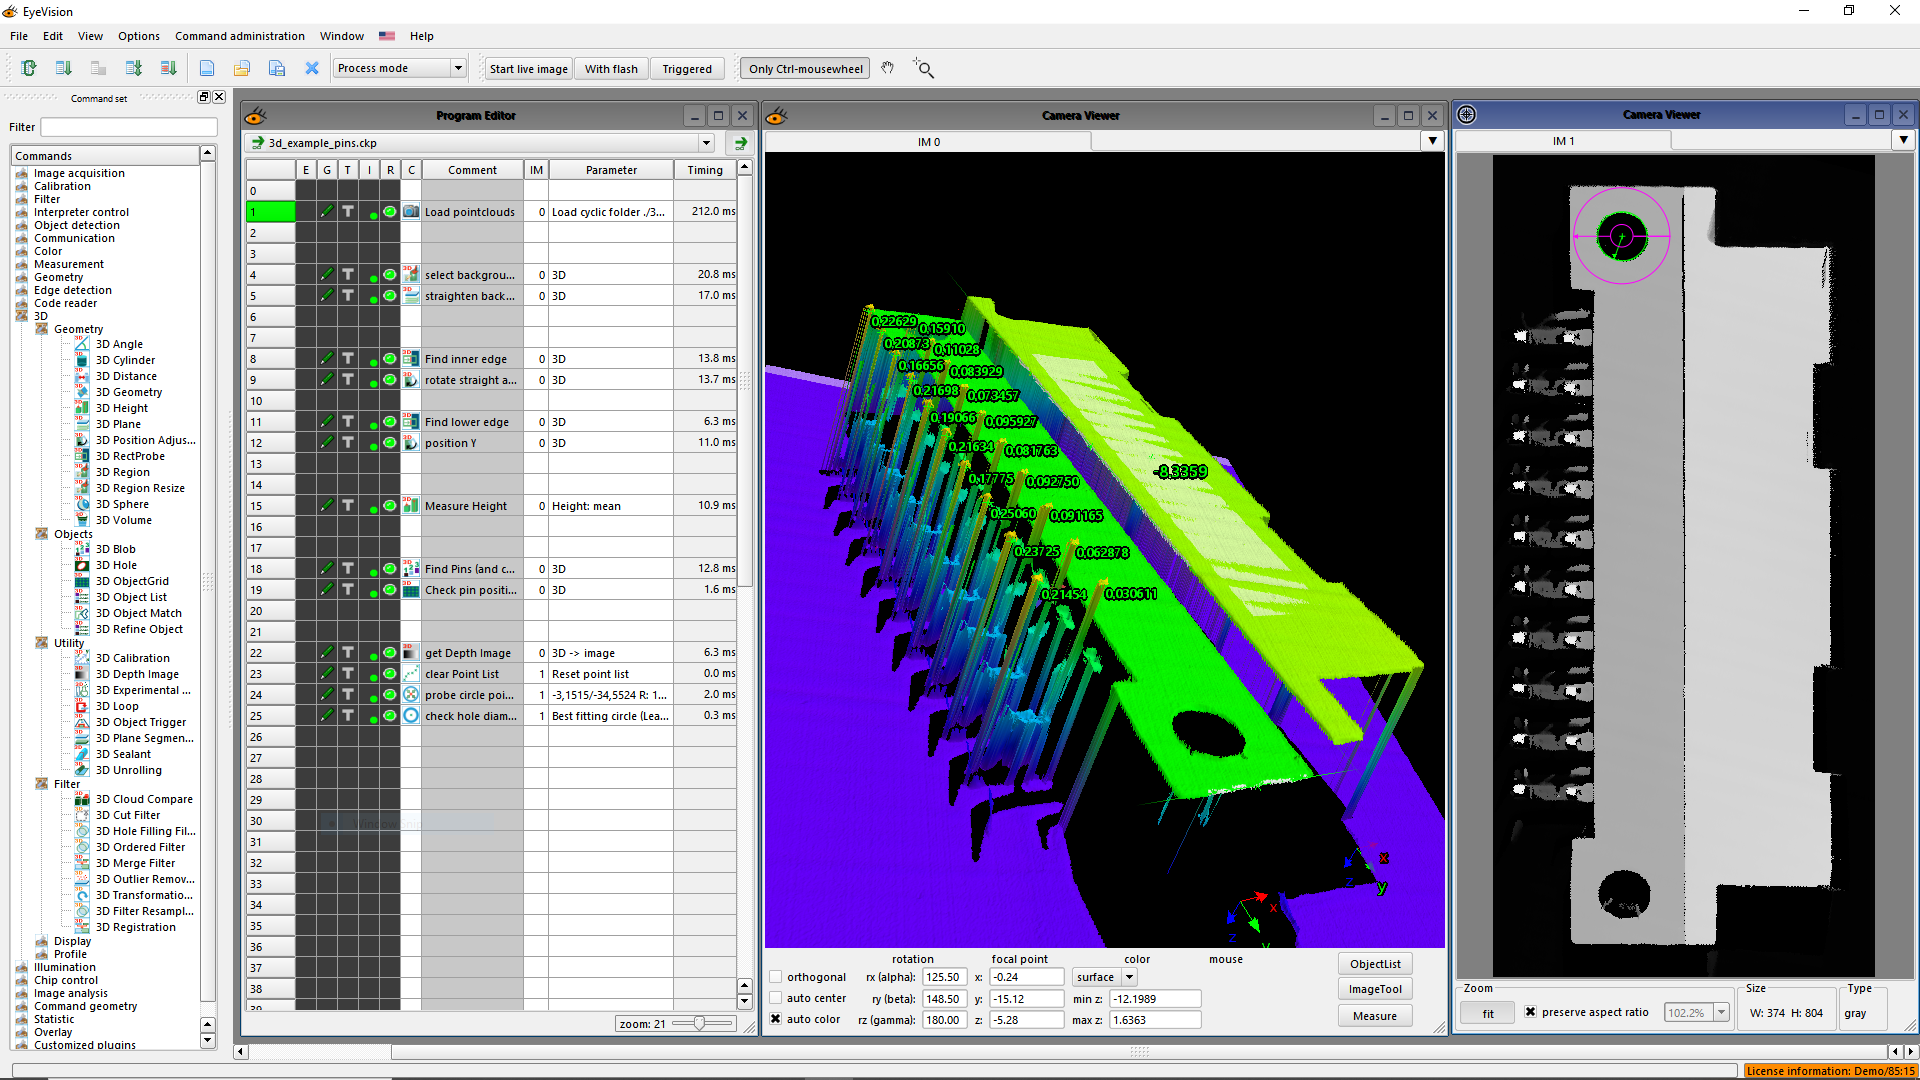1920x1080 pixels.
Task: Click the green arrow next to 3d_example_pins.ckp
Action: click(741, 143)
